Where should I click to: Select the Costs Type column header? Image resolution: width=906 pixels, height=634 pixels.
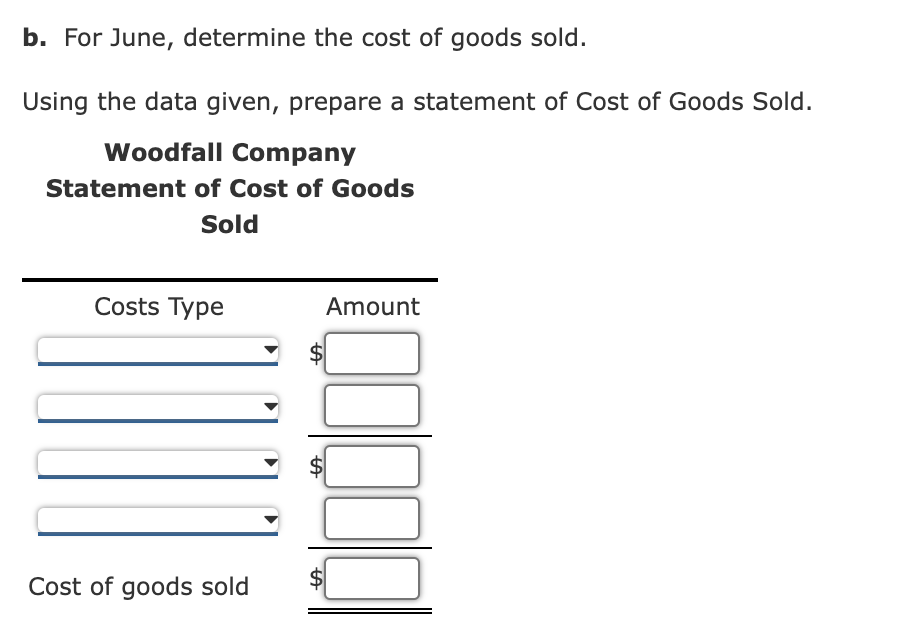pyautogui.click(x=158, y=307)
